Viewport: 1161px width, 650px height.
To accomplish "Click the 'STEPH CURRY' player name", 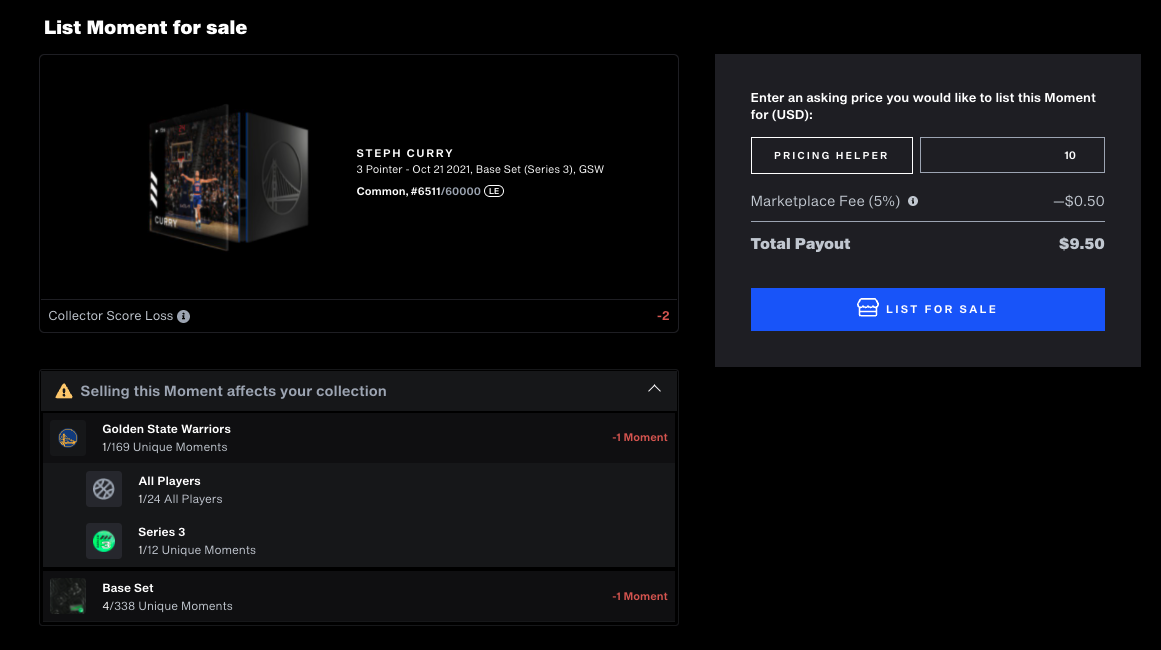I will tap(405, 153).
